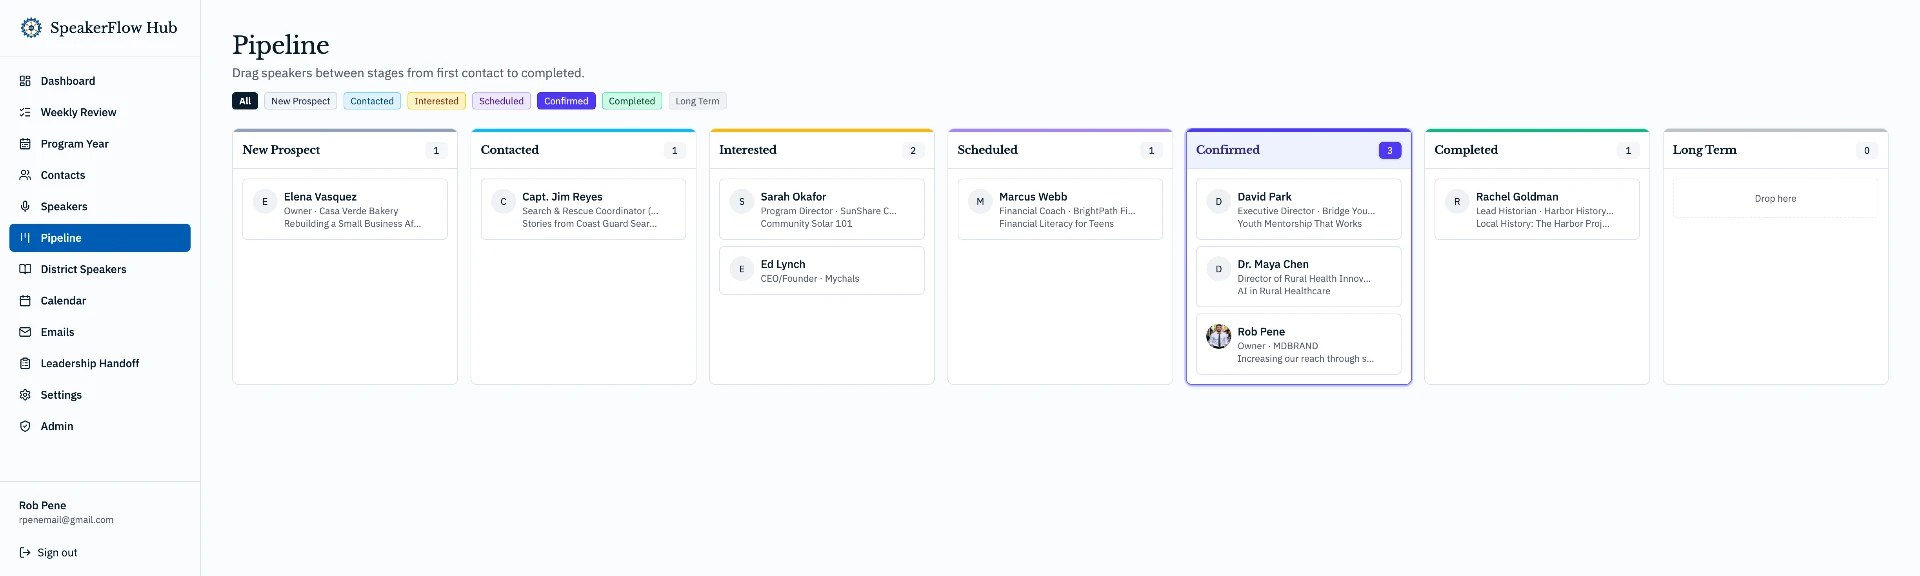Open Sarah Okafor card
The image size is (1920, 576).
point(822,209)
